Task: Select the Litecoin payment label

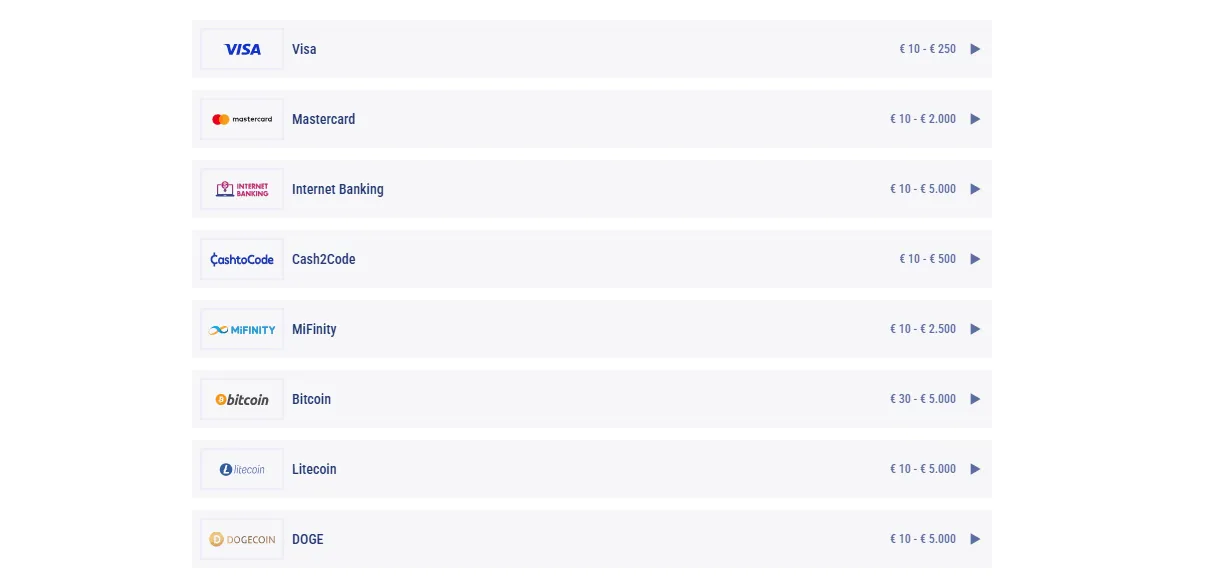Action: pyautogui.click(x=314, y=469)
